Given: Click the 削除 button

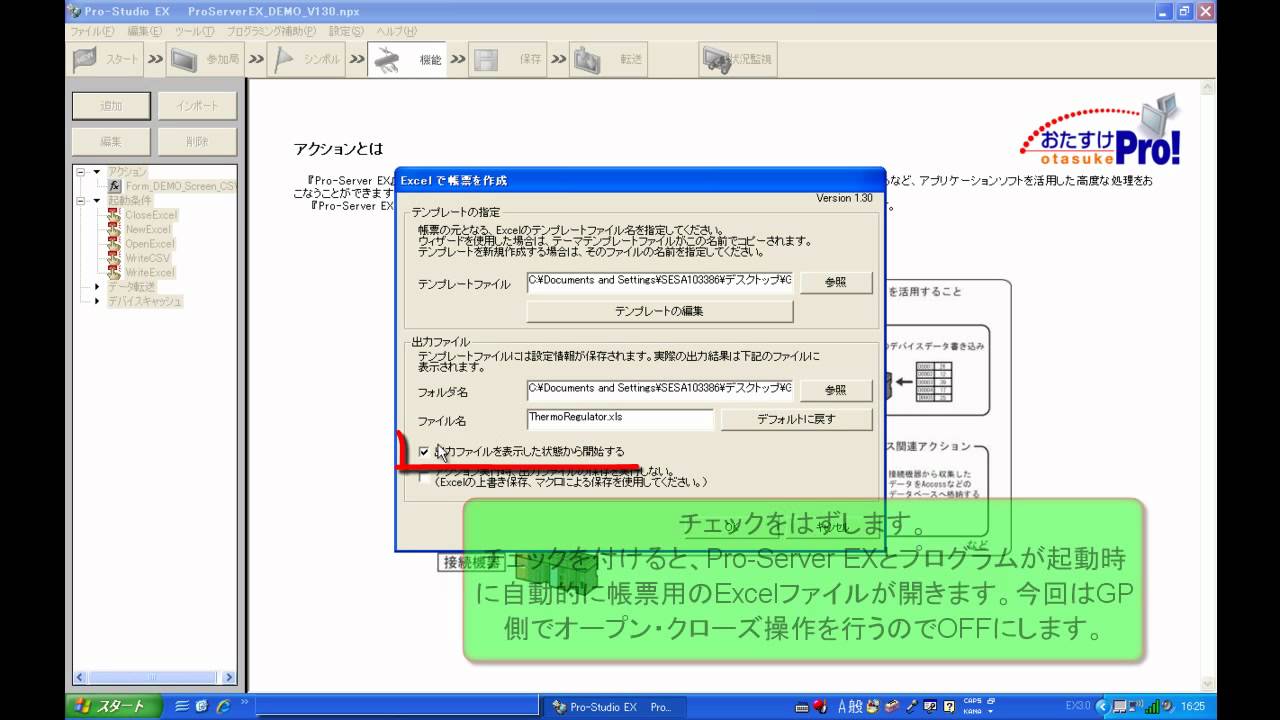Looking at the screenshot, I should pos(197,141).
